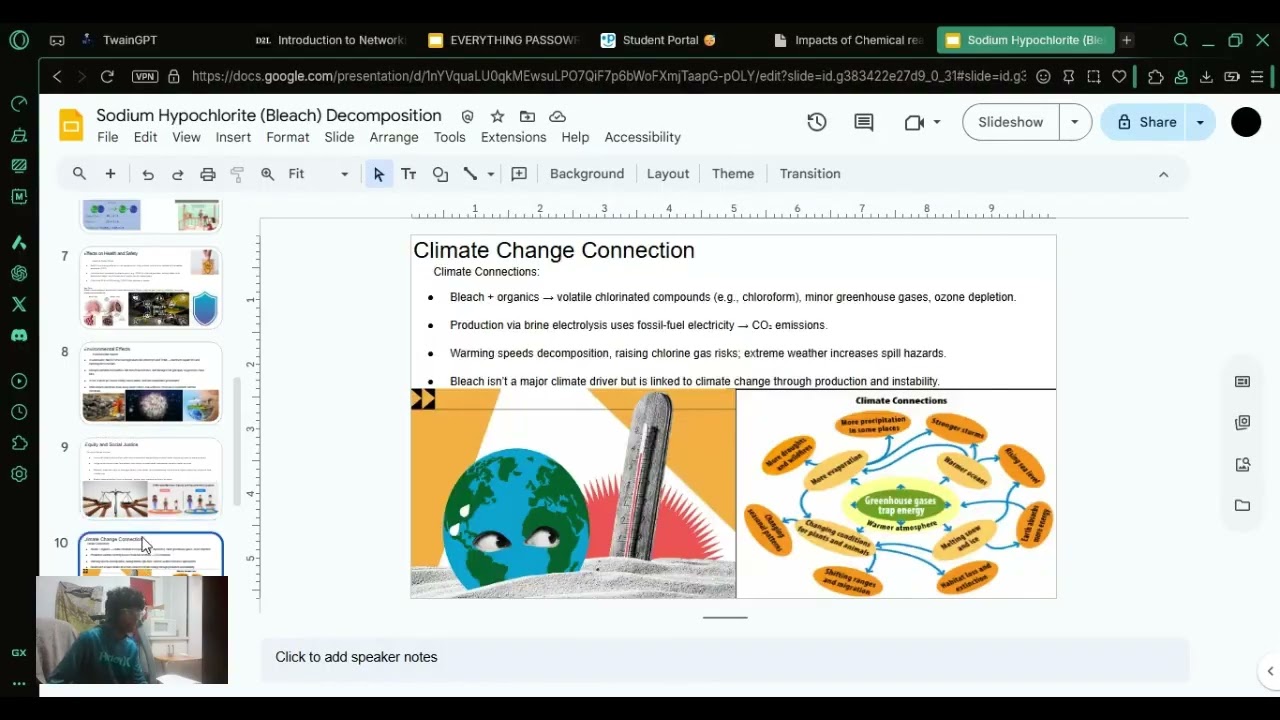Open the Insert menu

click(233, 137)
